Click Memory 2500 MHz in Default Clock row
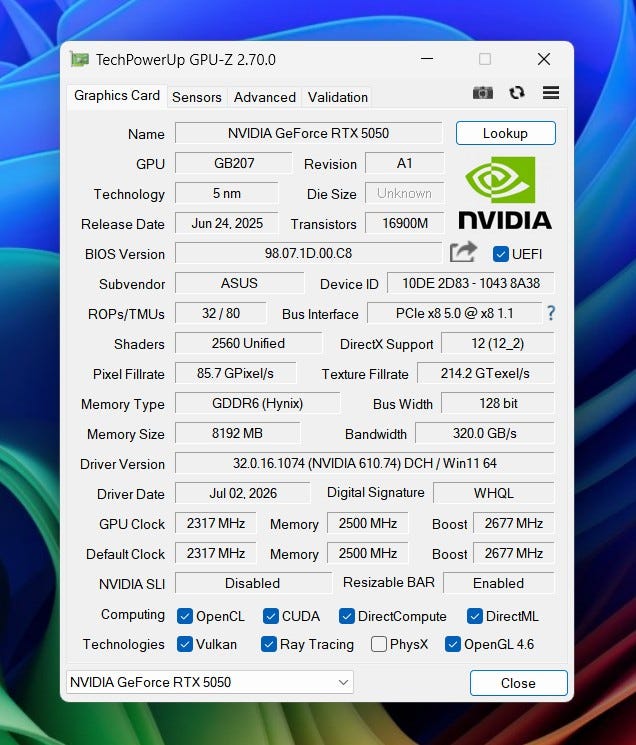Image resolution: width=636 pixels, height=745 pixels. (368, 553)
